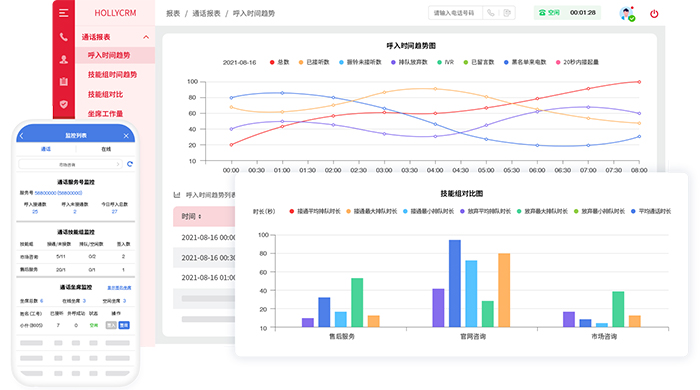Toggle the hamburger menu in the red sidebar
Image resolution: width=700 pixels, height=390 pixels.
coord(63,13)
